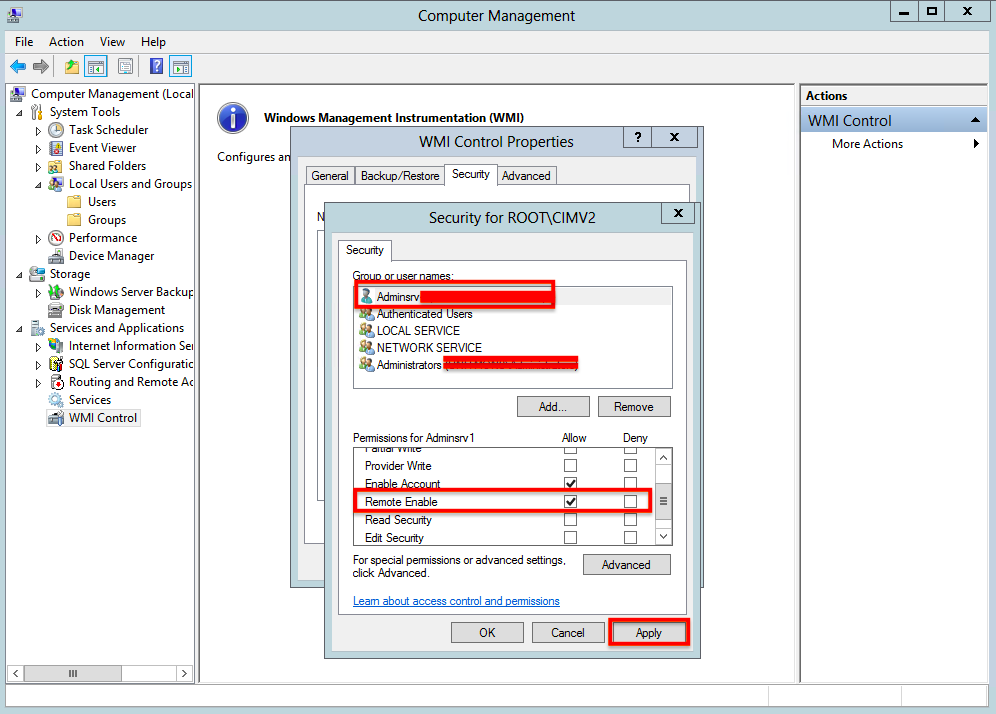
Task: Select NETWORK SERVICE in the user list
Action: (x=429, y=347)
